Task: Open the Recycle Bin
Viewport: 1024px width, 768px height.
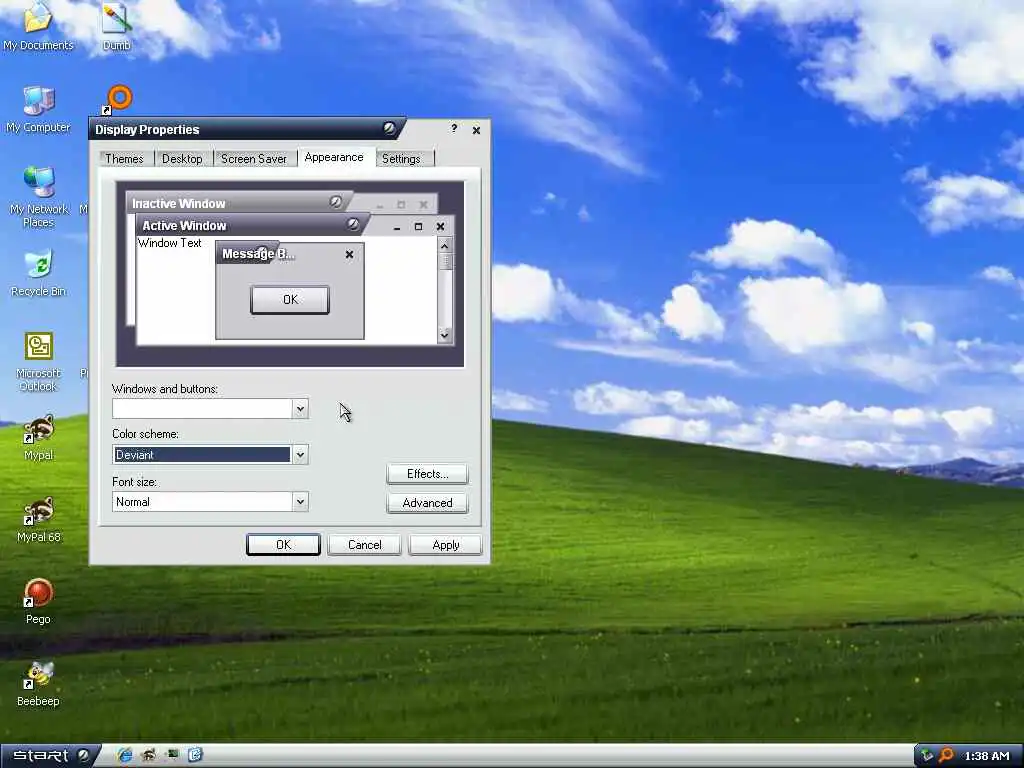Action: [x=38, y=273]
